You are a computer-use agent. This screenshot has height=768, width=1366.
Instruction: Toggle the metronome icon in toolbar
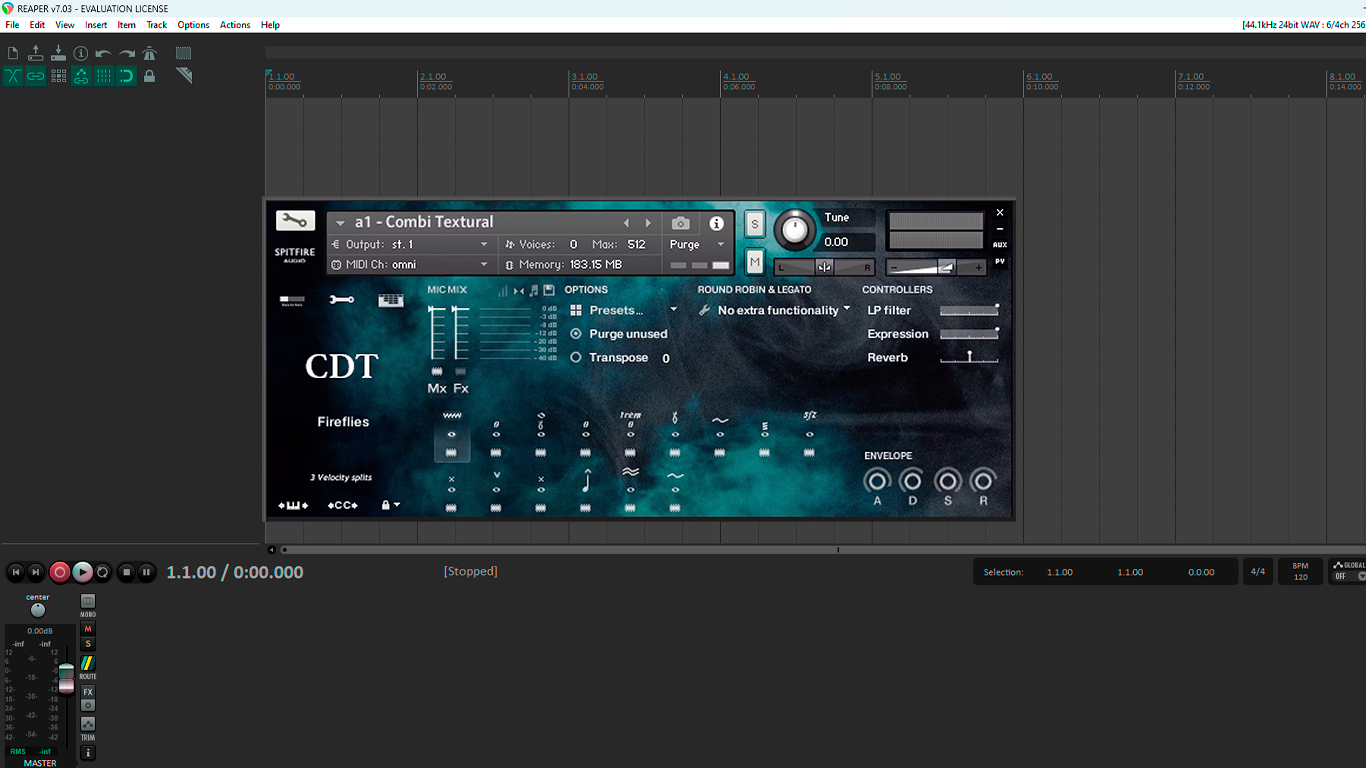(x=150, y=53)
